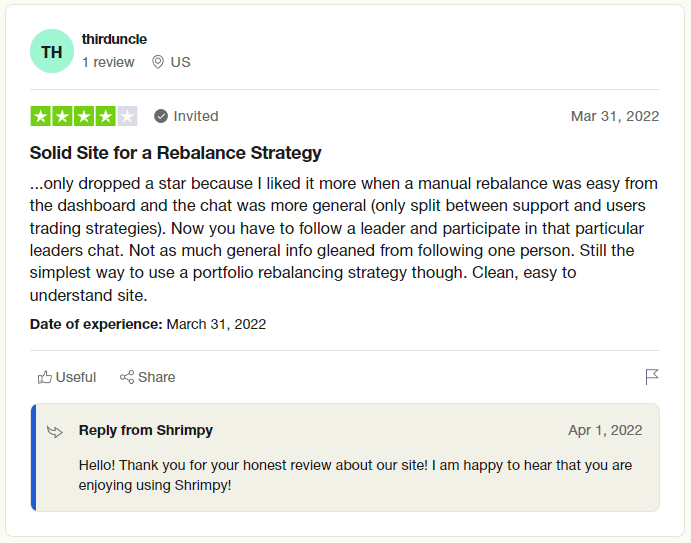The height and width of the screenshot is (543, 691).
Task: Click the four-star rating graphic
Action: [x=84, y=116]
